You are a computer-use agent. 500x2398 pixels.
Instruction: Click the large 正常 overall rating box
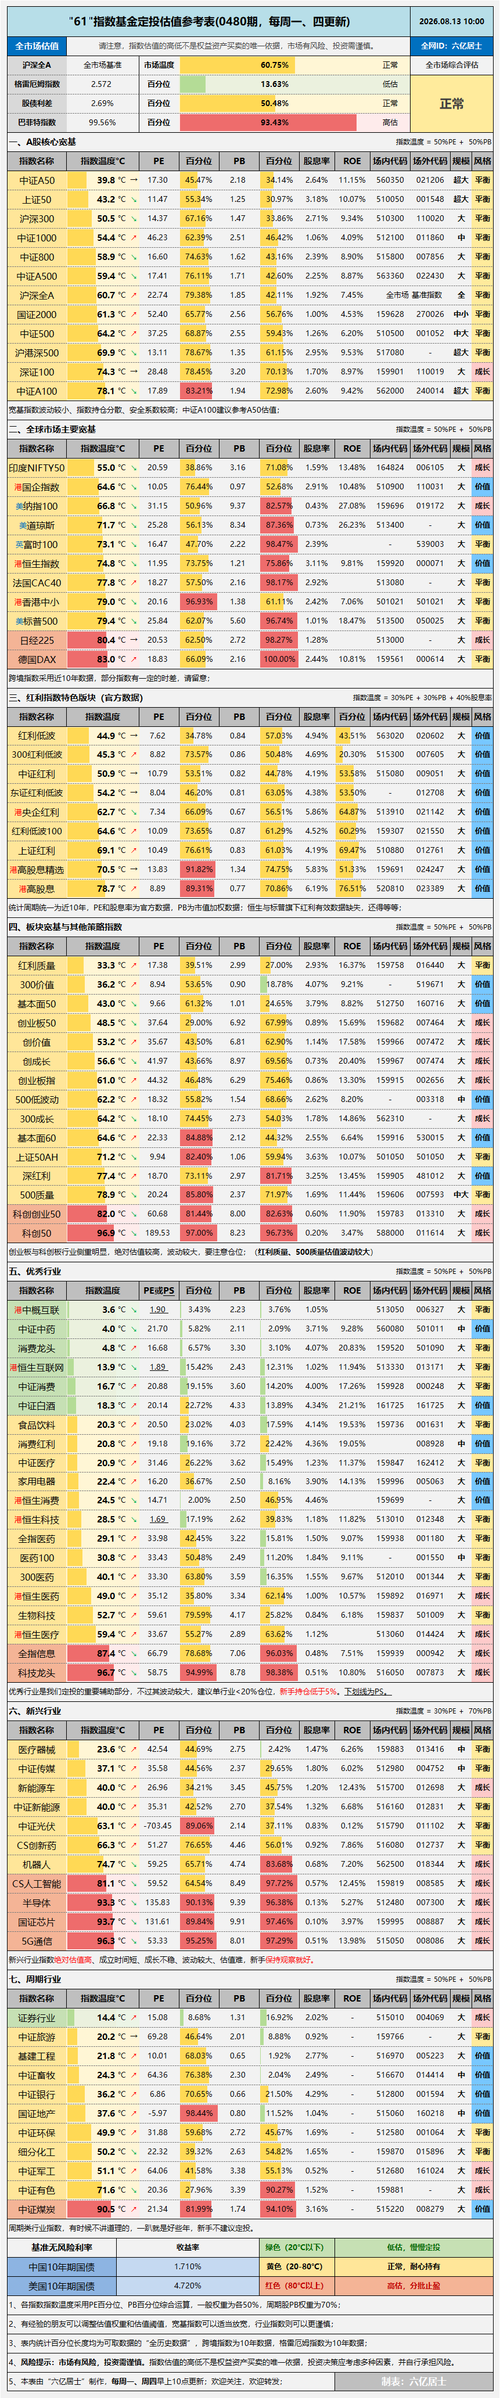452,103
